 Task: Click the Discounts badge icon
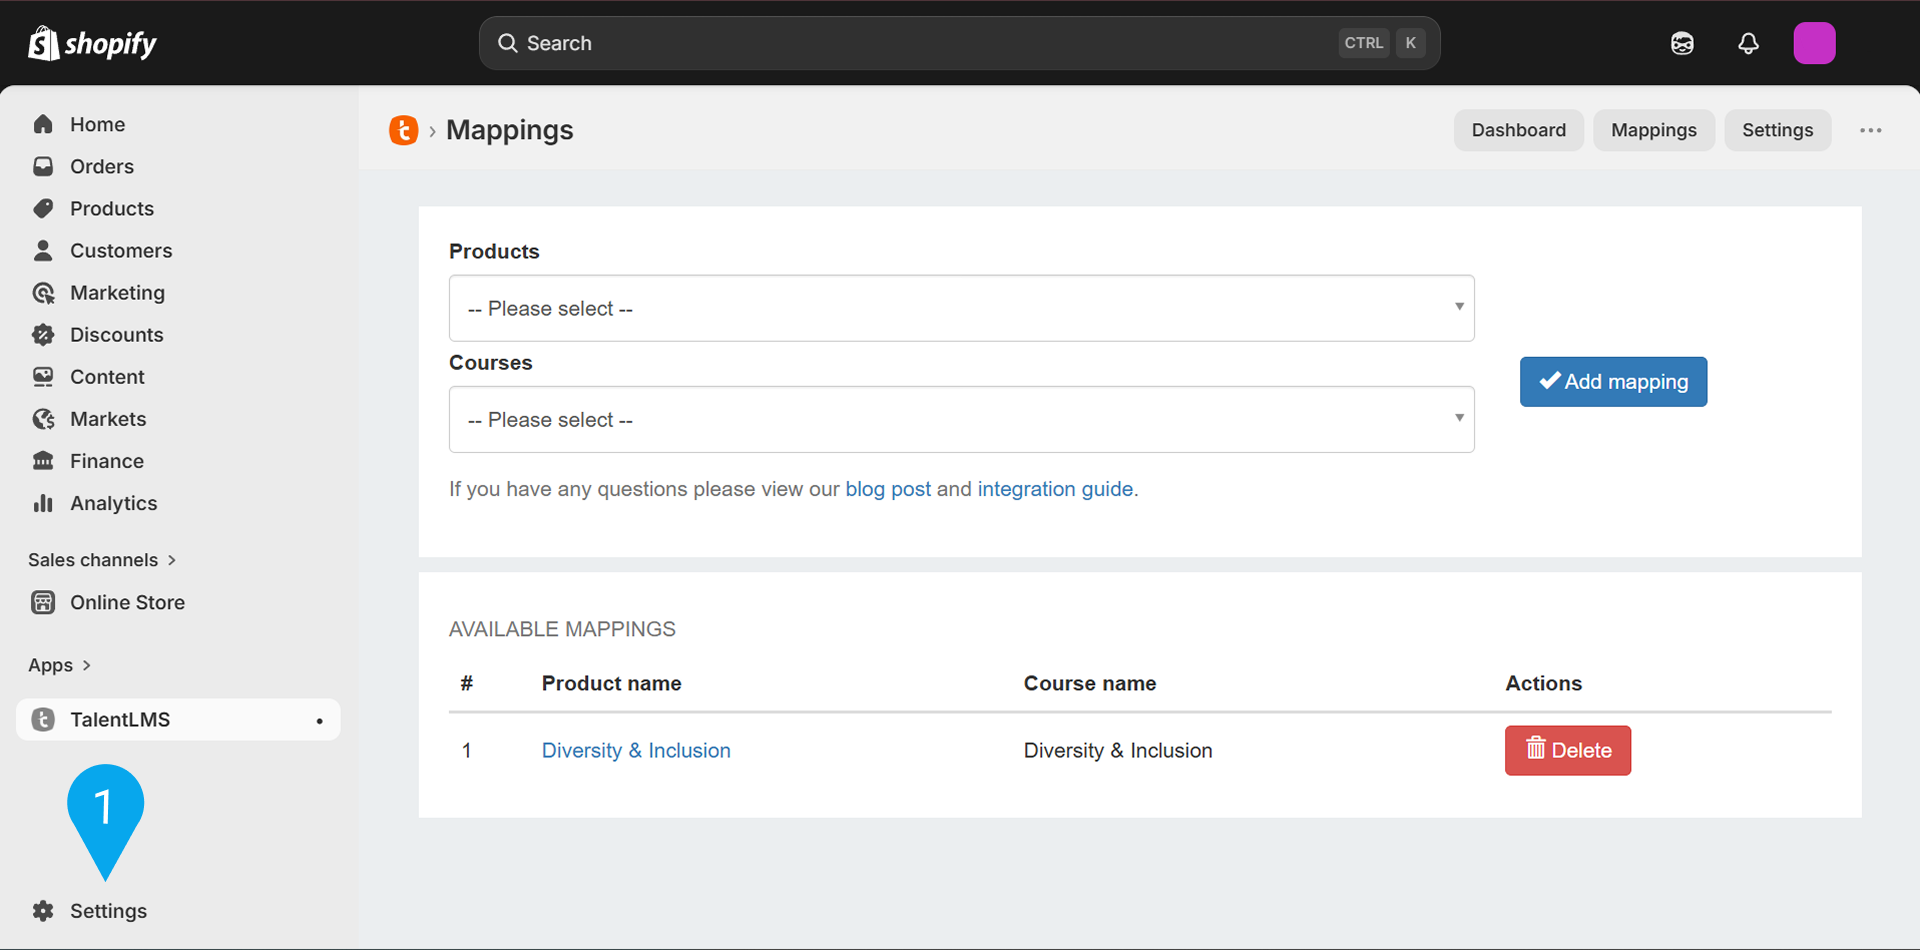tap(43, 334)
